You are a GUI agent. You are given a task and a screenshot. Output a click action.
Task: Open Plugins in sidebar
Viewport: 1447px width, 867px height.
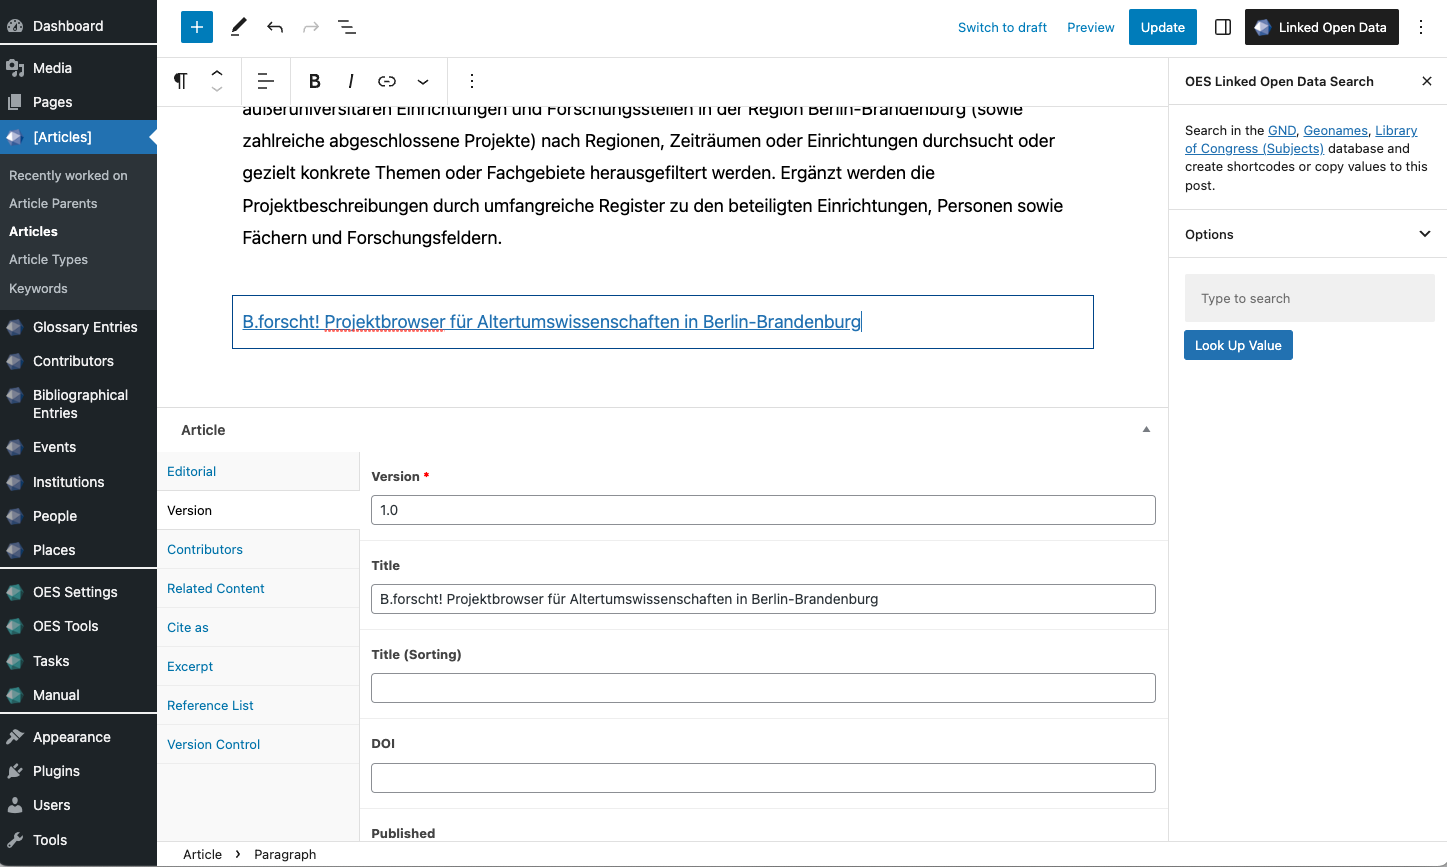point(78,771)
